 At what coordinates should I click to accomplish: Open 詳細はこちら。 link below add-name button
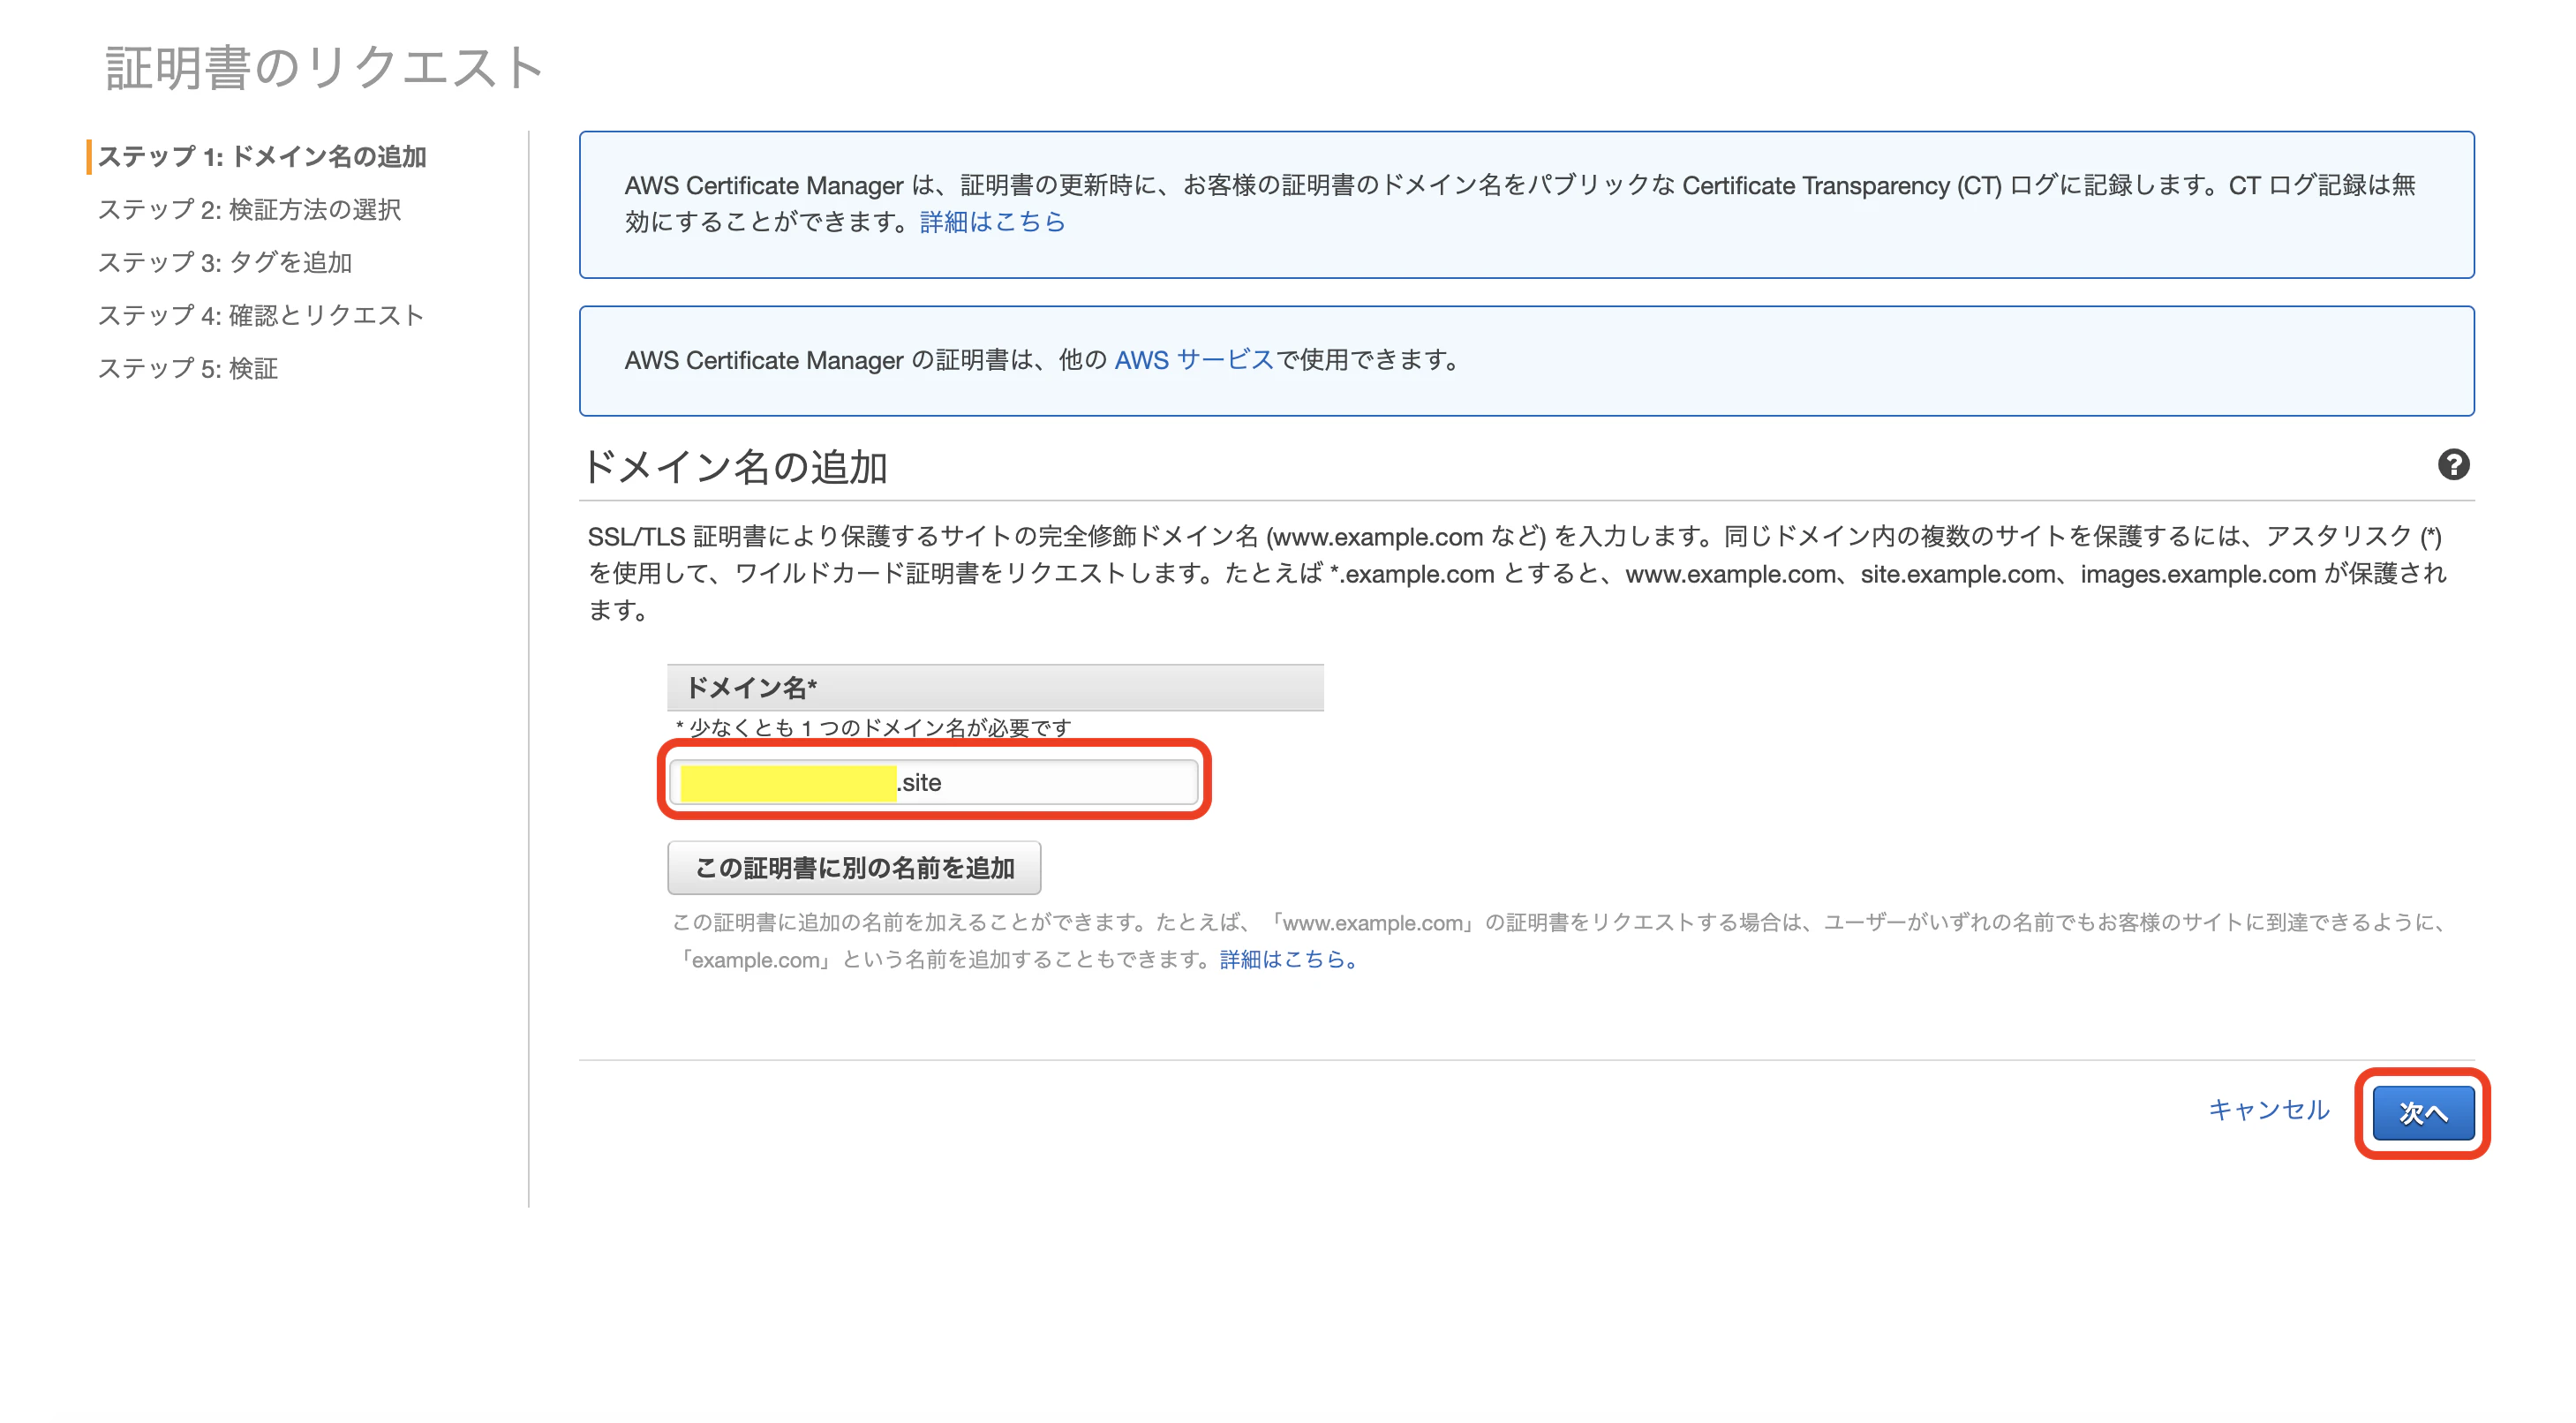(1289, 960)
